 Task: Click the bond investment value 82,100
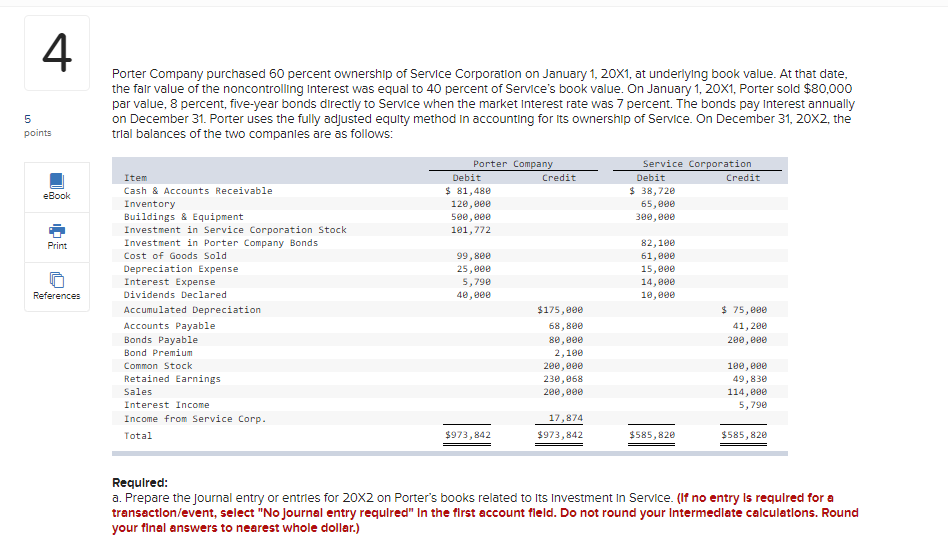click(x=658, y=243)
